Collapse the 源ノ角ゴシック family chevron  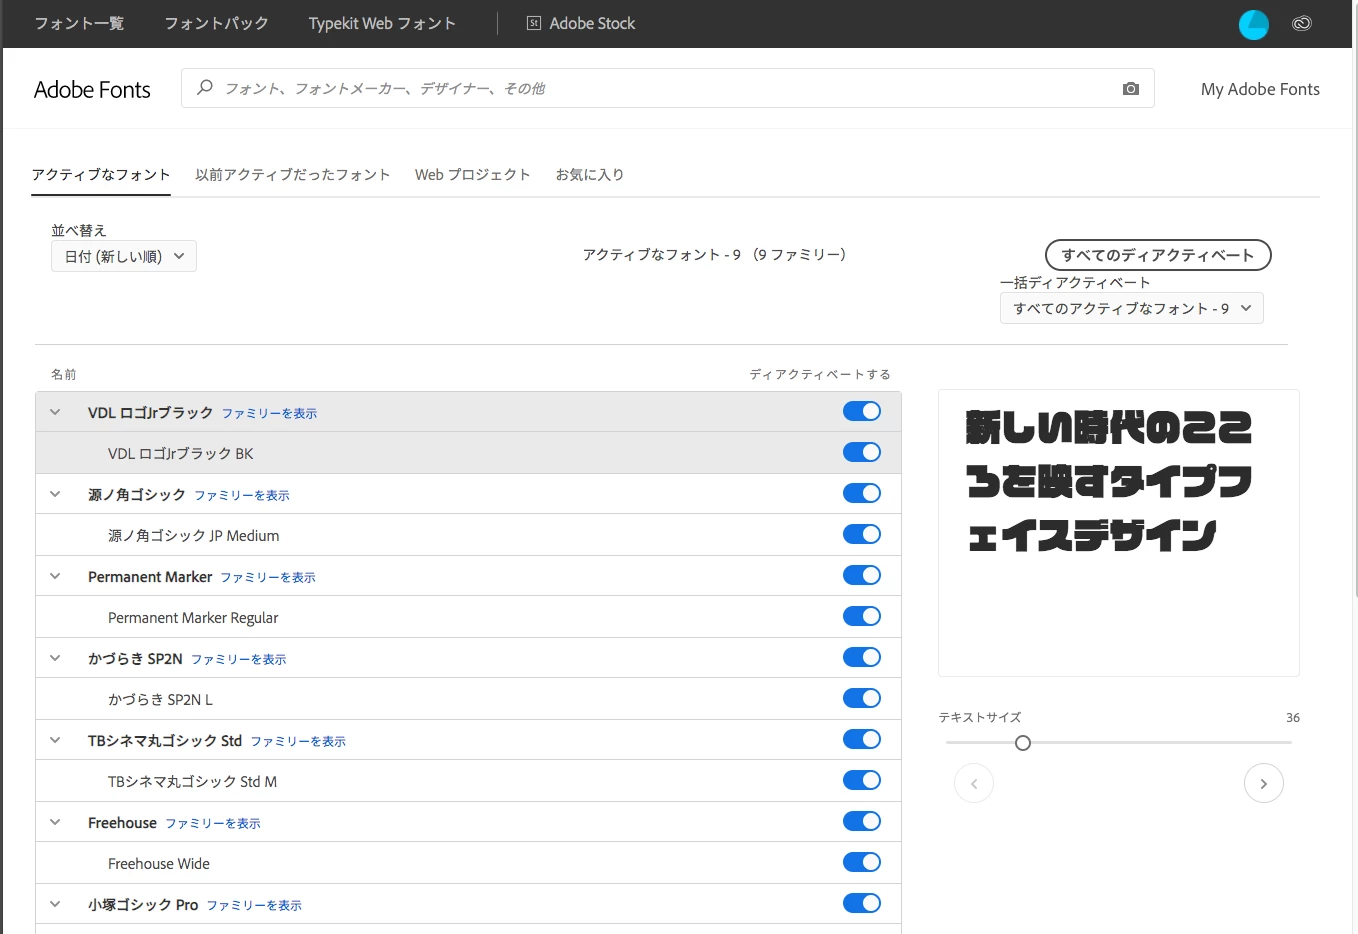pos(55,494)
